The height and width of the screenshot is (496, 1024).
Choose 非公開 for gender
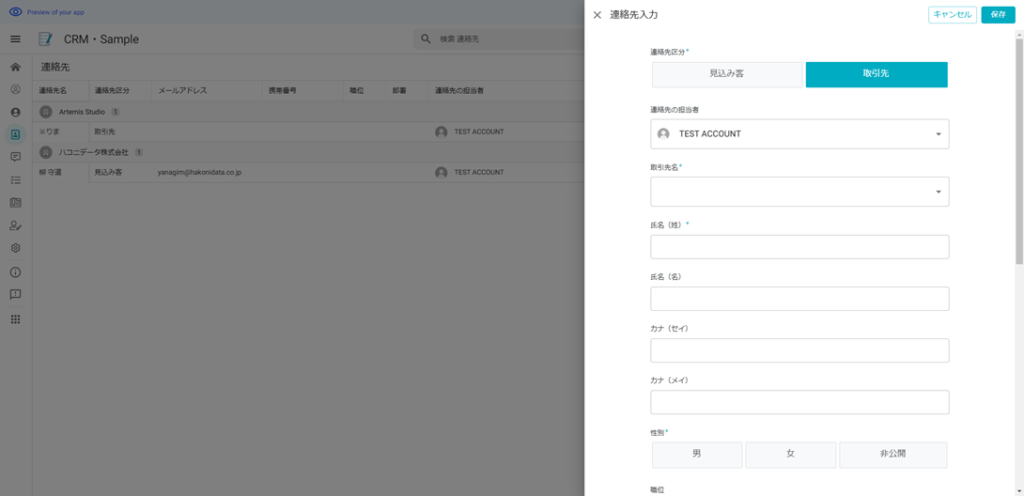click(893, 455)
